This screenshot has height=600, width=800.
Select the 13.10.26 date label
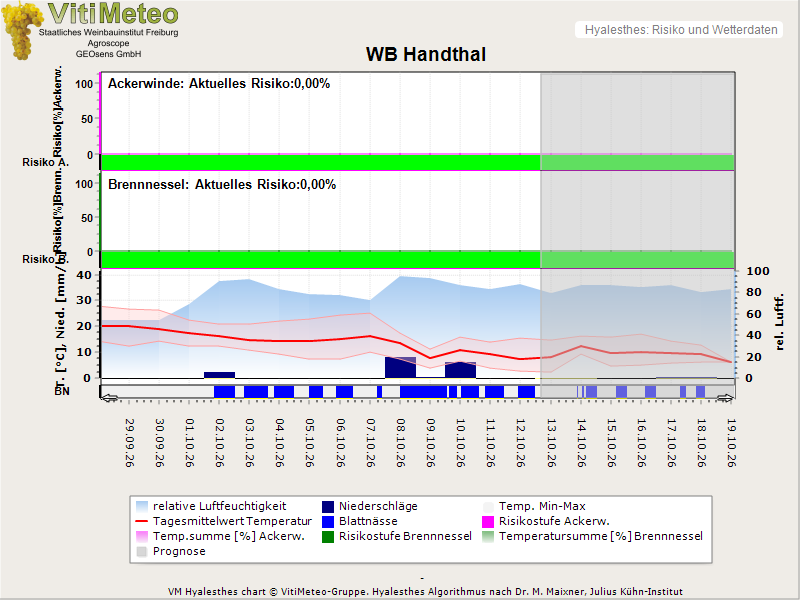click(551, 443)
